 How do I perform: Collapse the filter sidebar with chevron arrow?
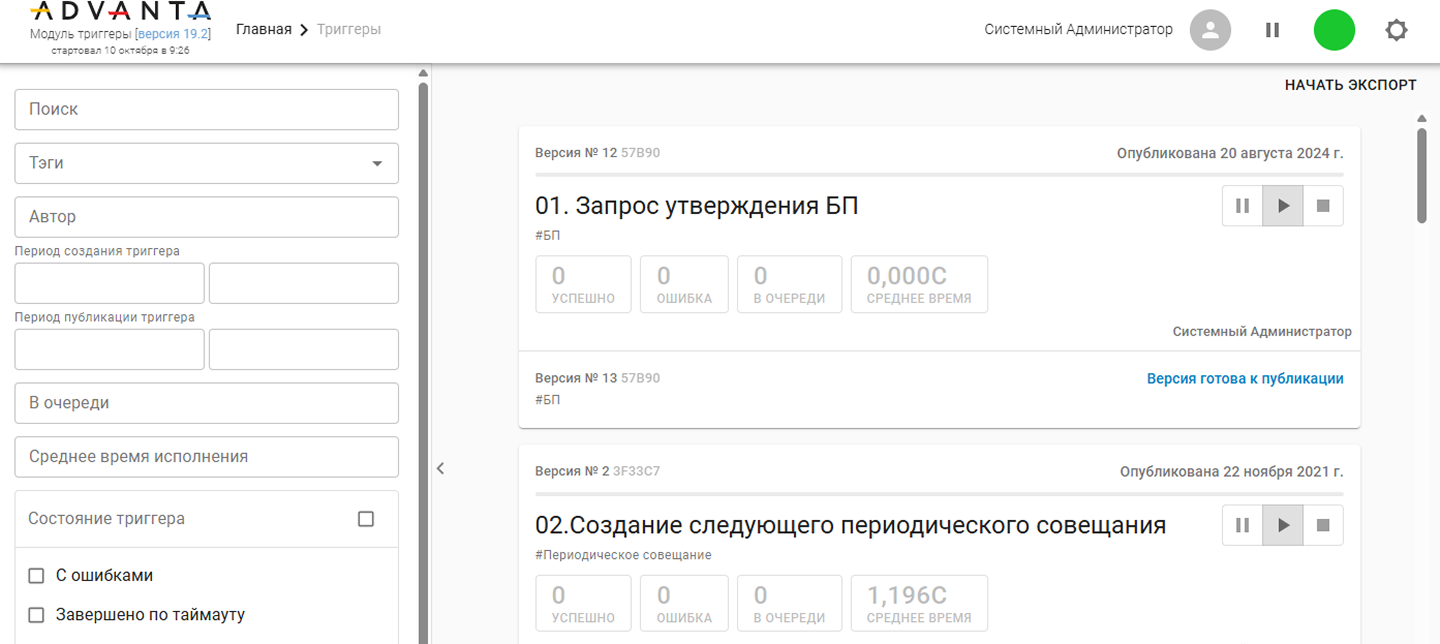click(440, 468)
